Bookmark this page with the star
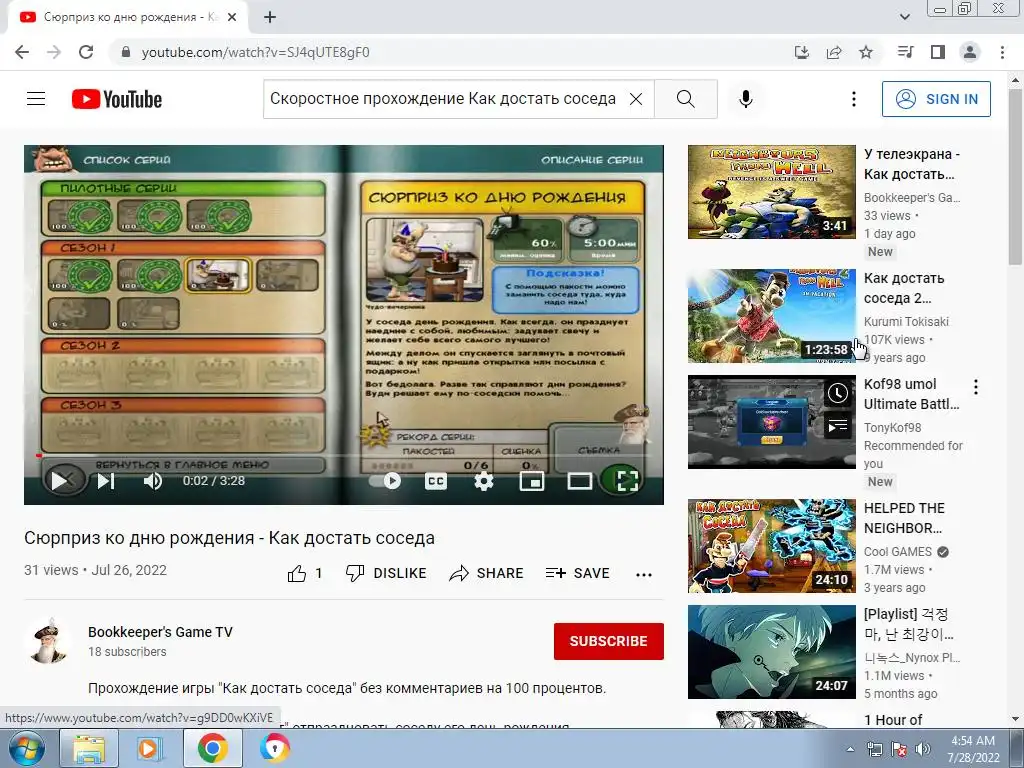Viewport: 1024px width, 768px height. (866, 52)
